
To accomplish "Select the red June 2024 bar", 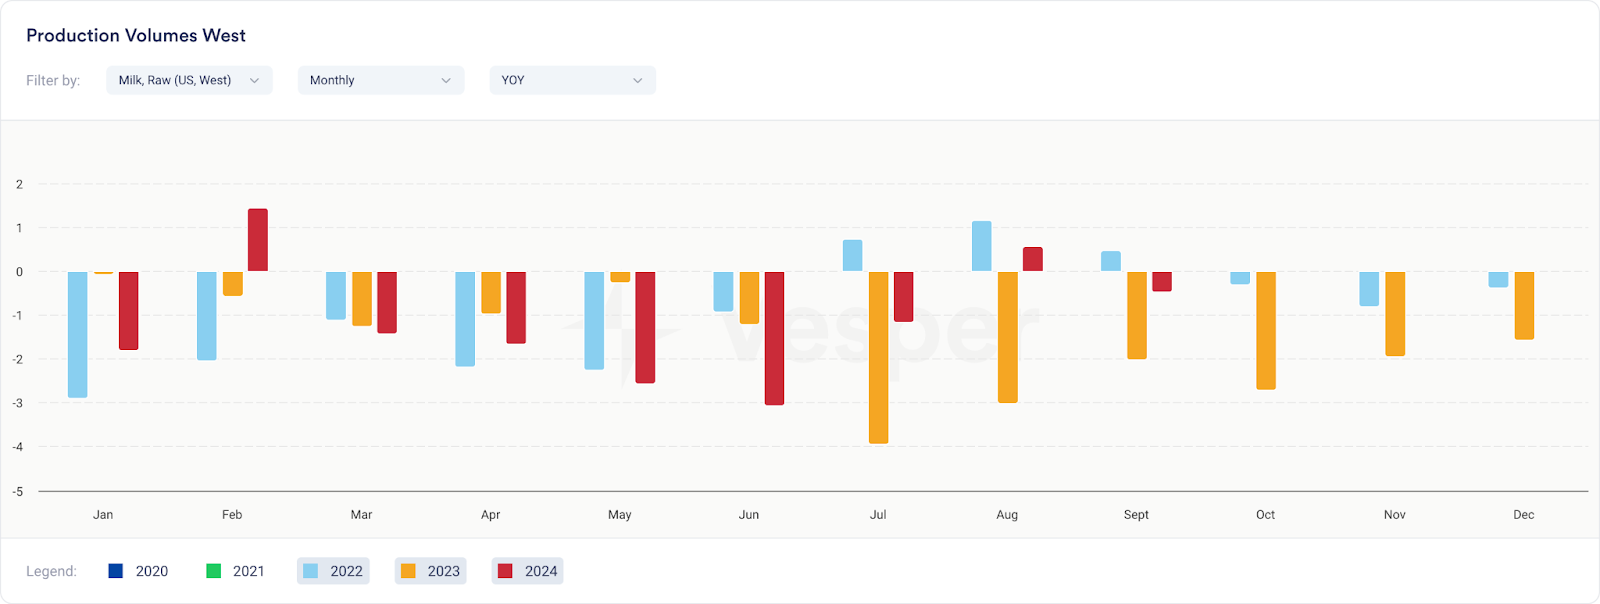I will point(774,338).
